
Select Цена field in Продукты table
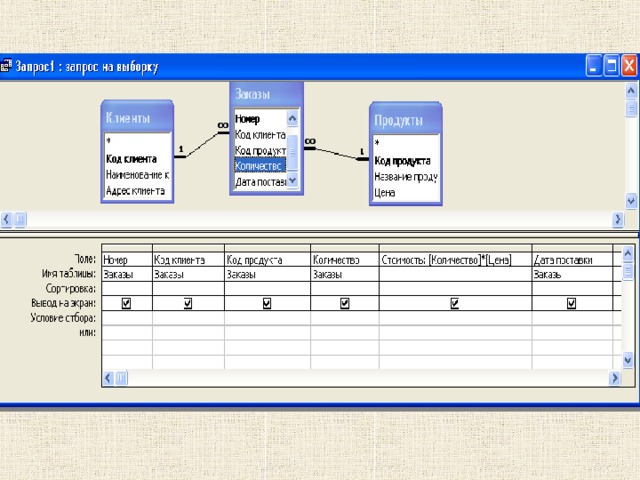click(x=406, y=193)
